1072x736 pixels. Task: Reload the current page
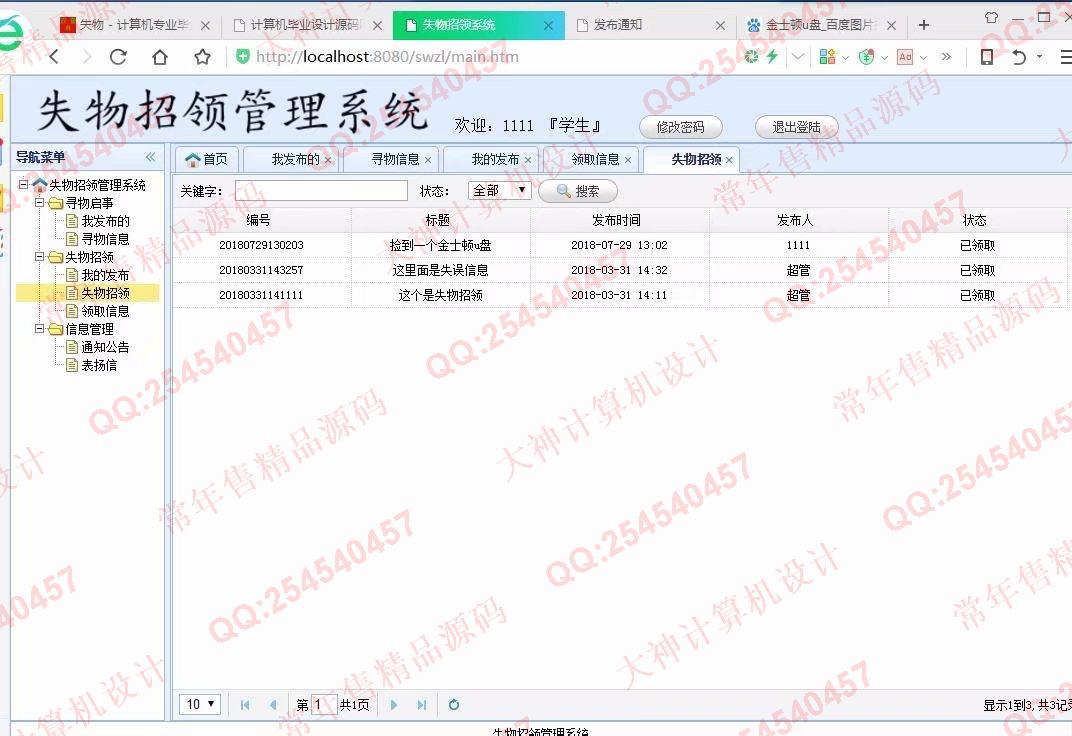[118, 57]
